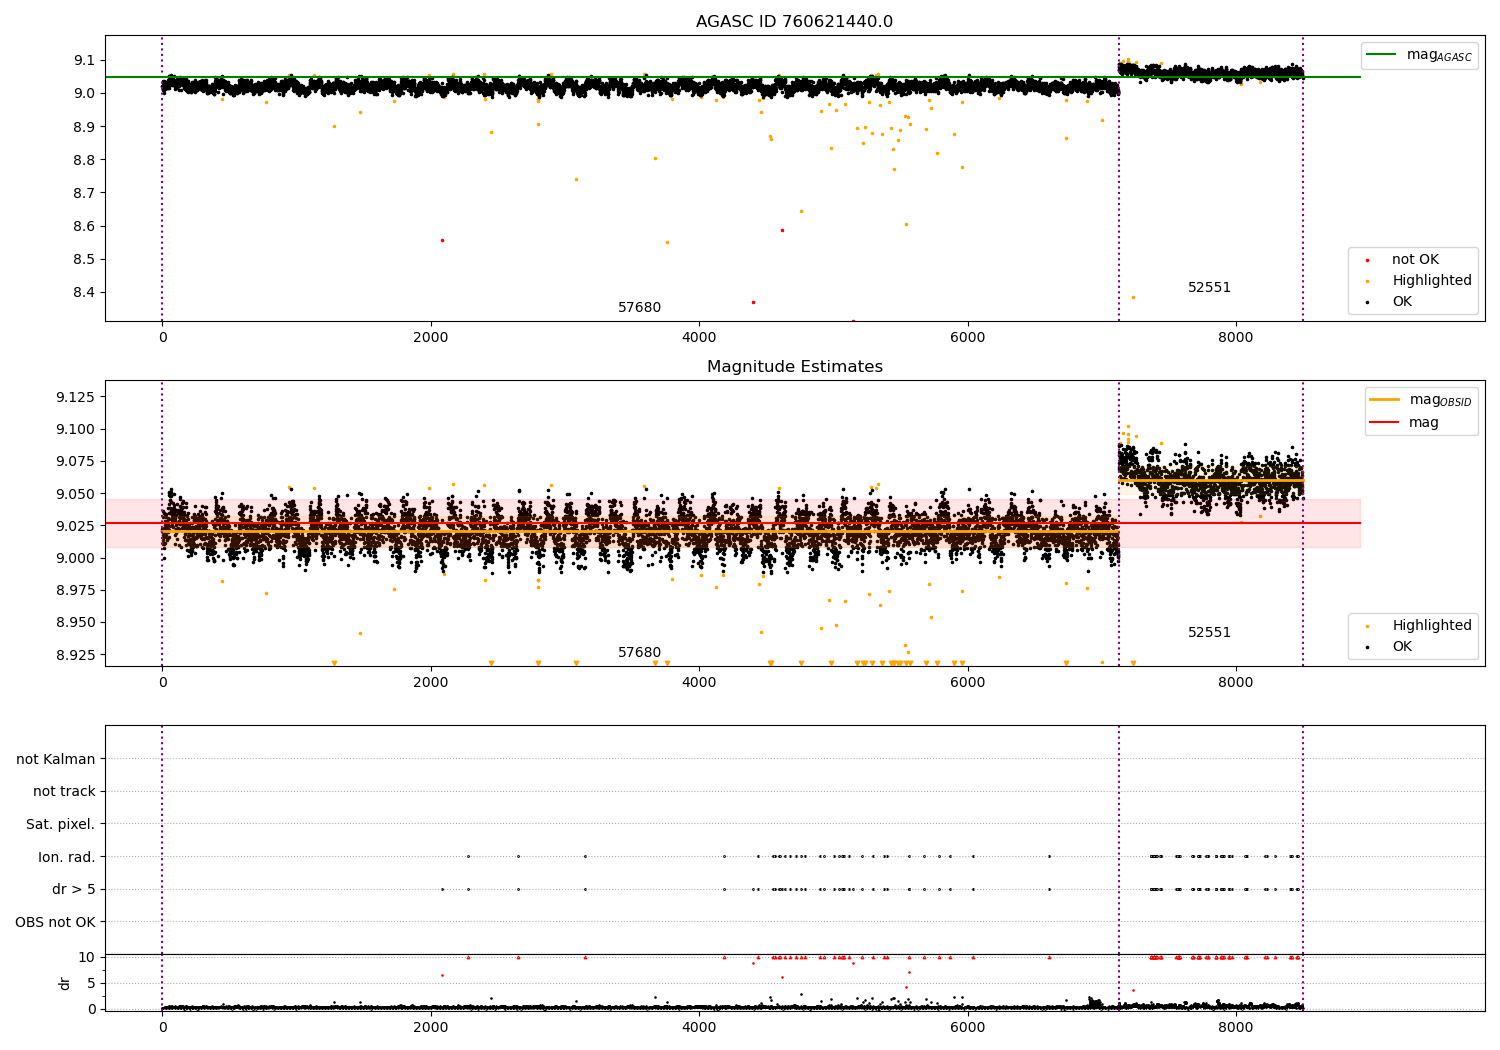Click the "57680" label in Magnitude Estimates plot
The image size is (1500, 1050).
tap(639, 653)
